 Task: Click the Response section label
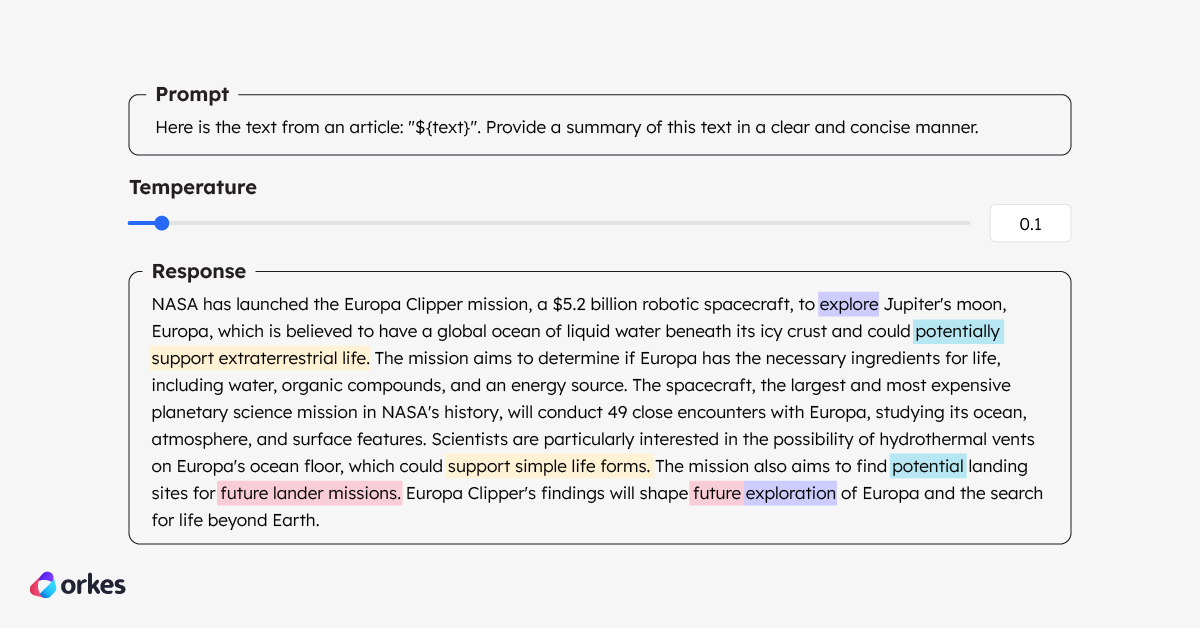[199, 272]
